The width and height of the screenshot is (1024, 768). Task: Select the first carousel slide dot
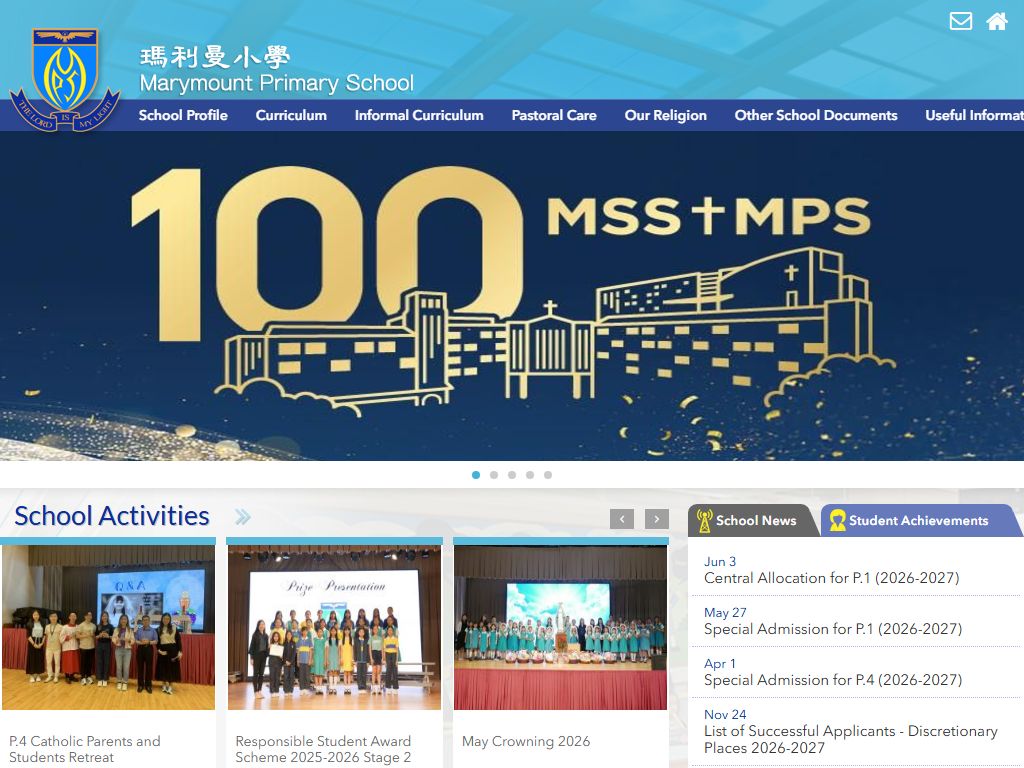pos(476,475)
